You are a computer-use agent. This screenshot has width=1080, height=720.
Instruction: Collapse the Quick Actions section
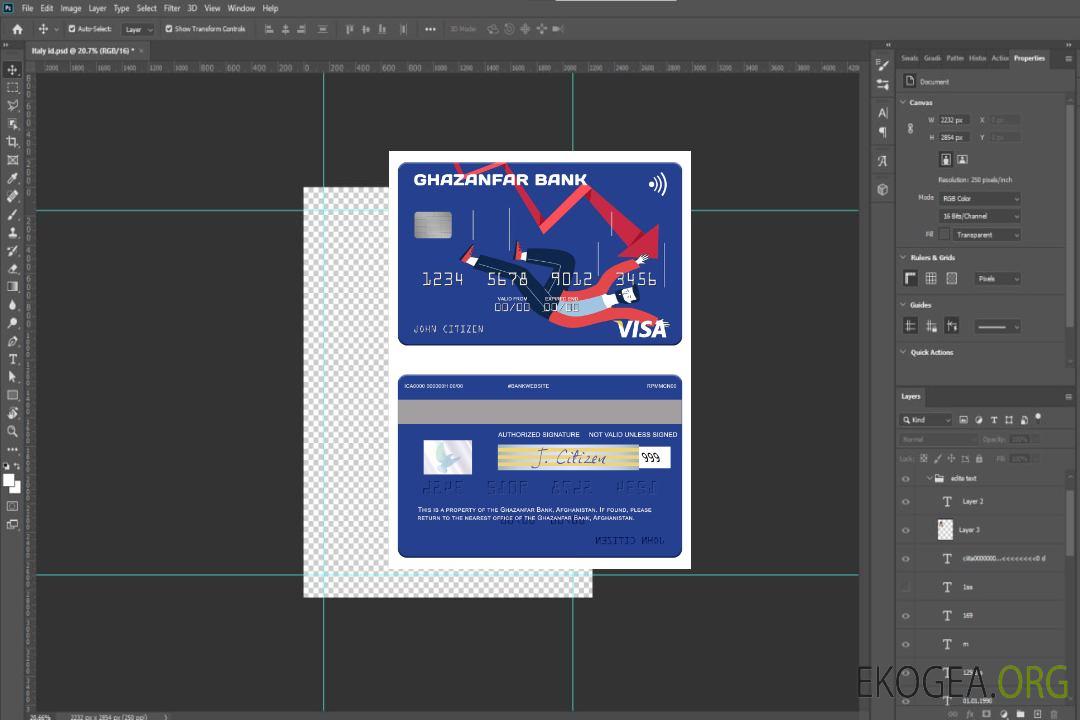click(903, 351)
